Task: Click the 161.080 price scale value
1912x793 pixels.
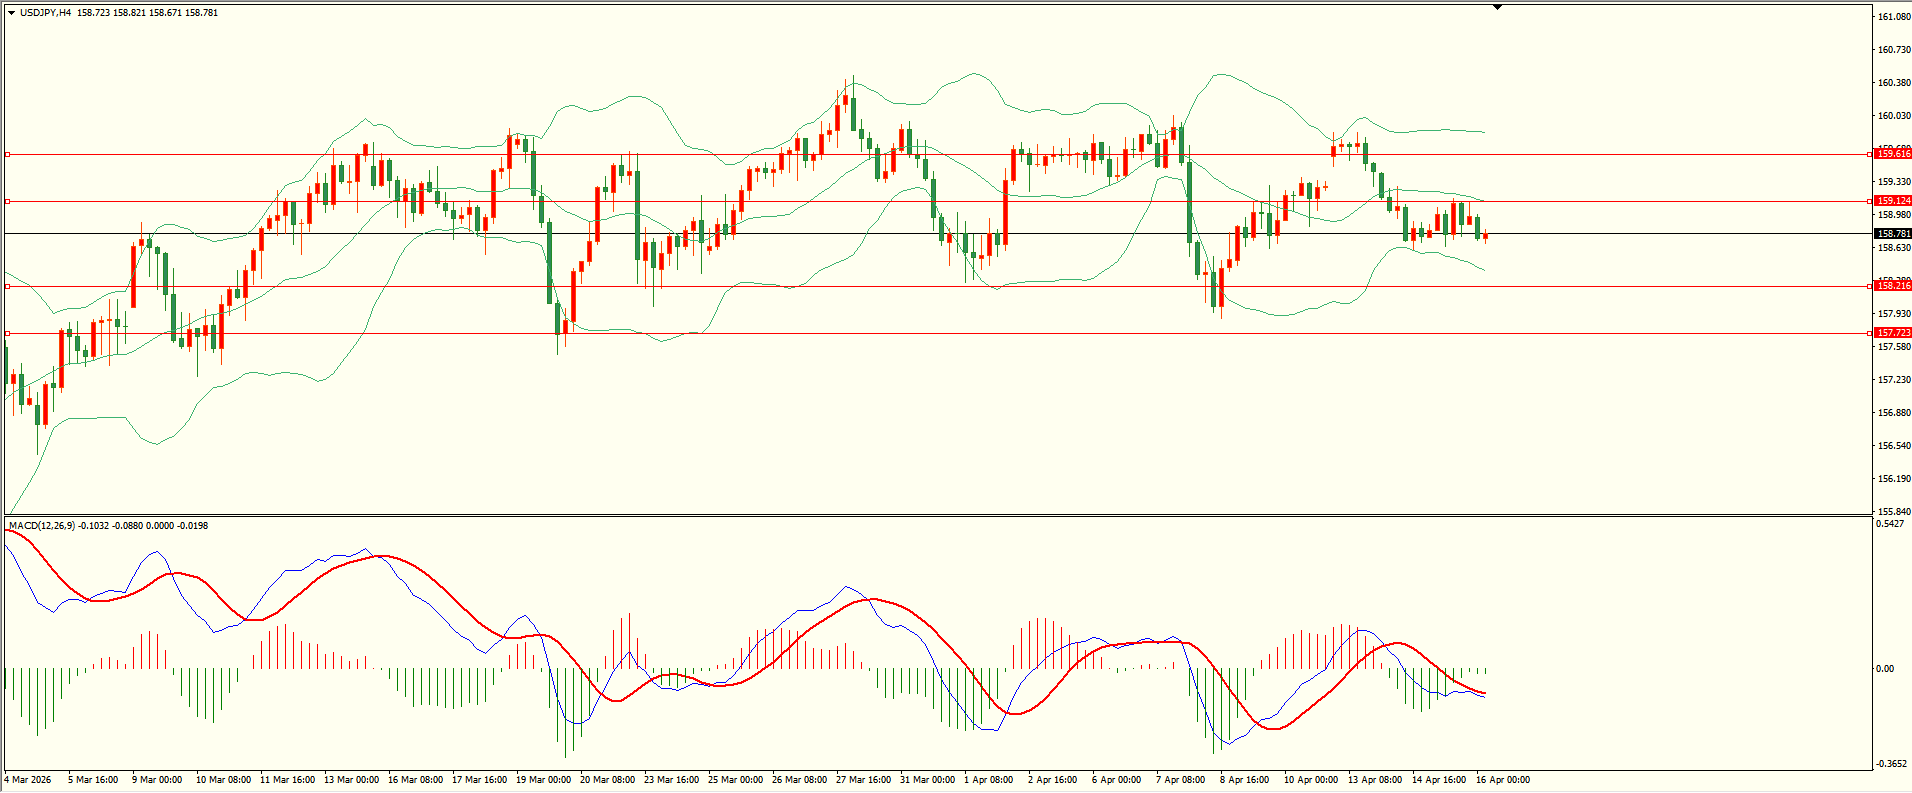Action: pyautogui.click(x=1894, y=17)
